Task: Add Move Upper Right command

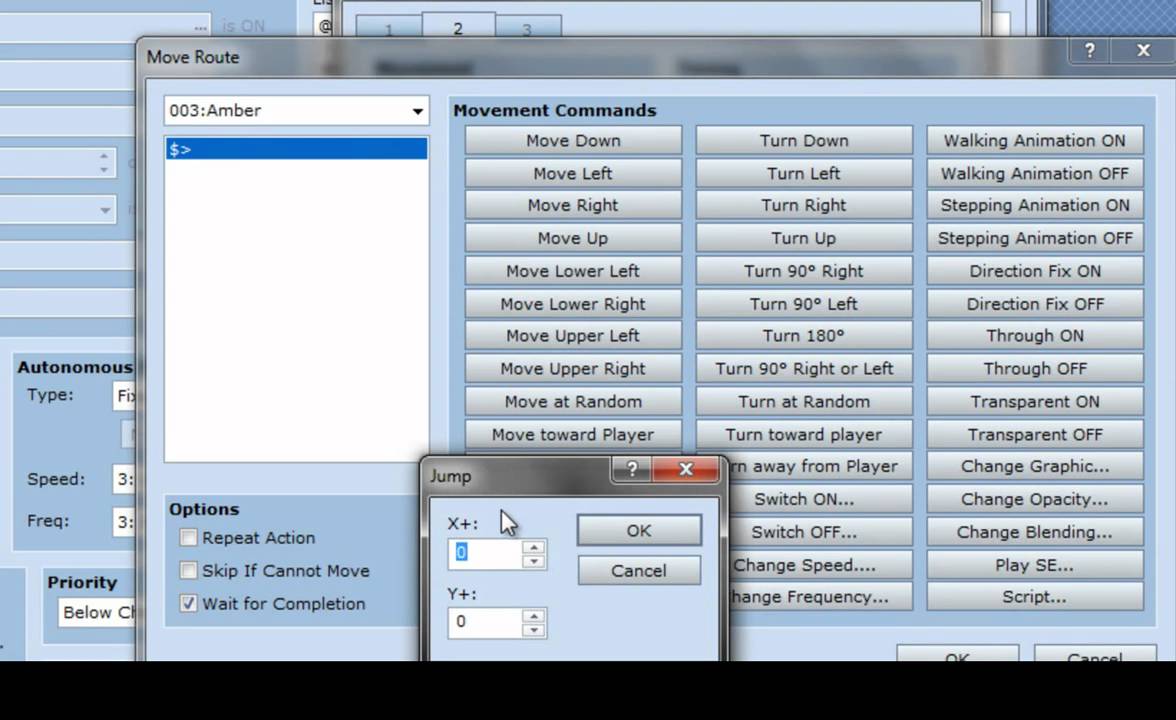Action: (x=573, y=368)
